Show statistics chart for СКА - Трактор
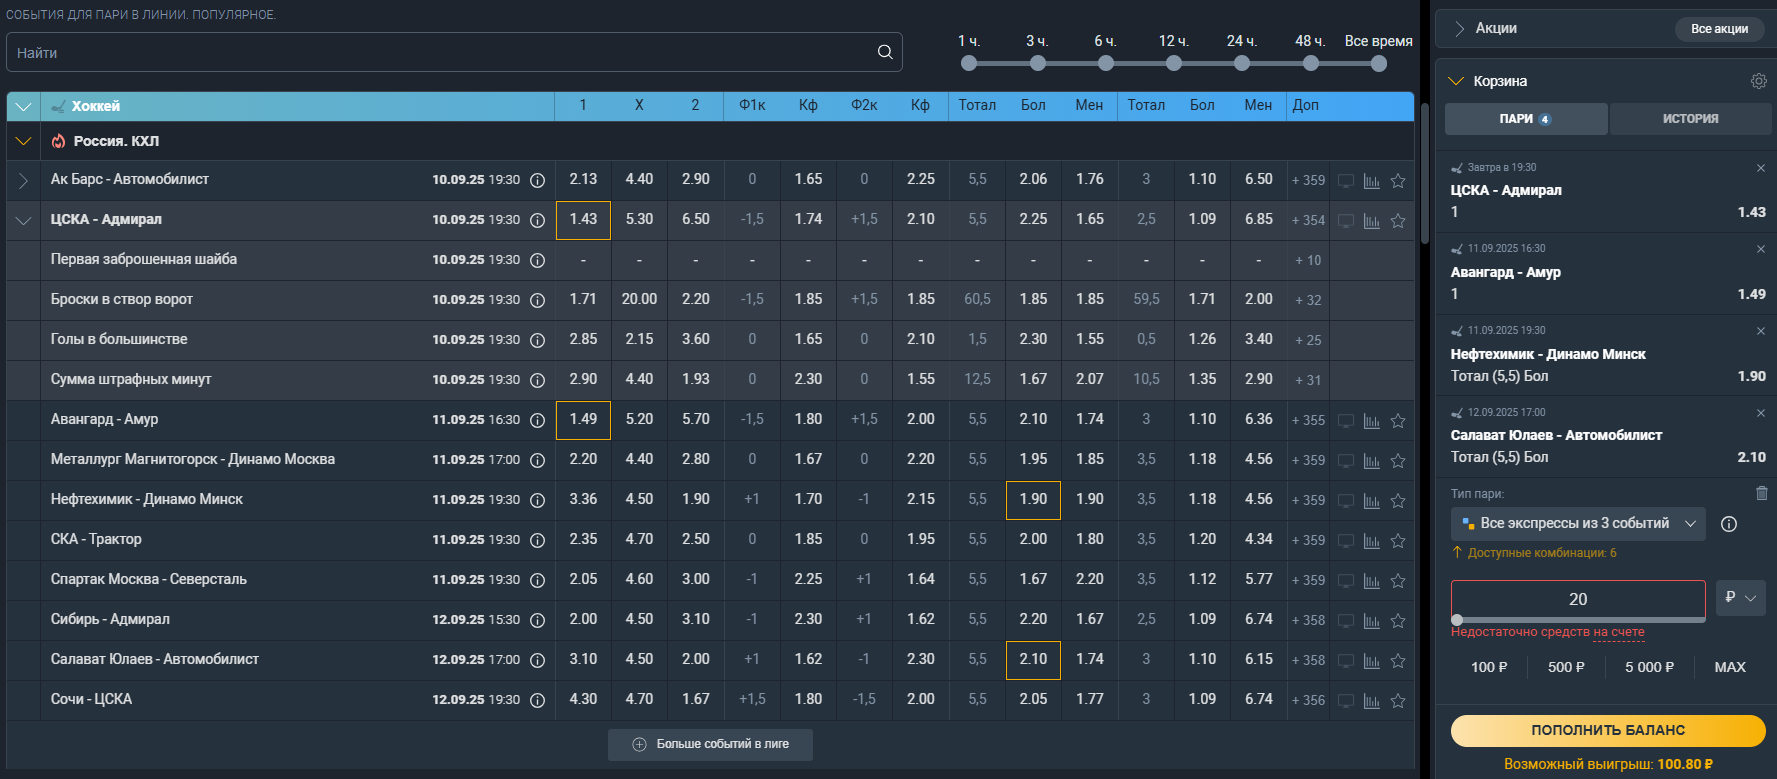 [1372, 541]
